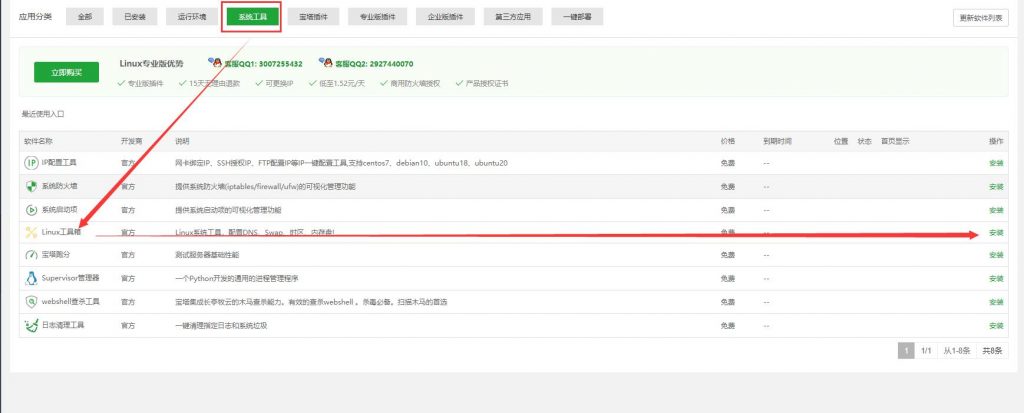Click the 一键清理指定日志和系统垃圾 description
The height and width of the screenshot is (413, 1024).
(221, 325)
